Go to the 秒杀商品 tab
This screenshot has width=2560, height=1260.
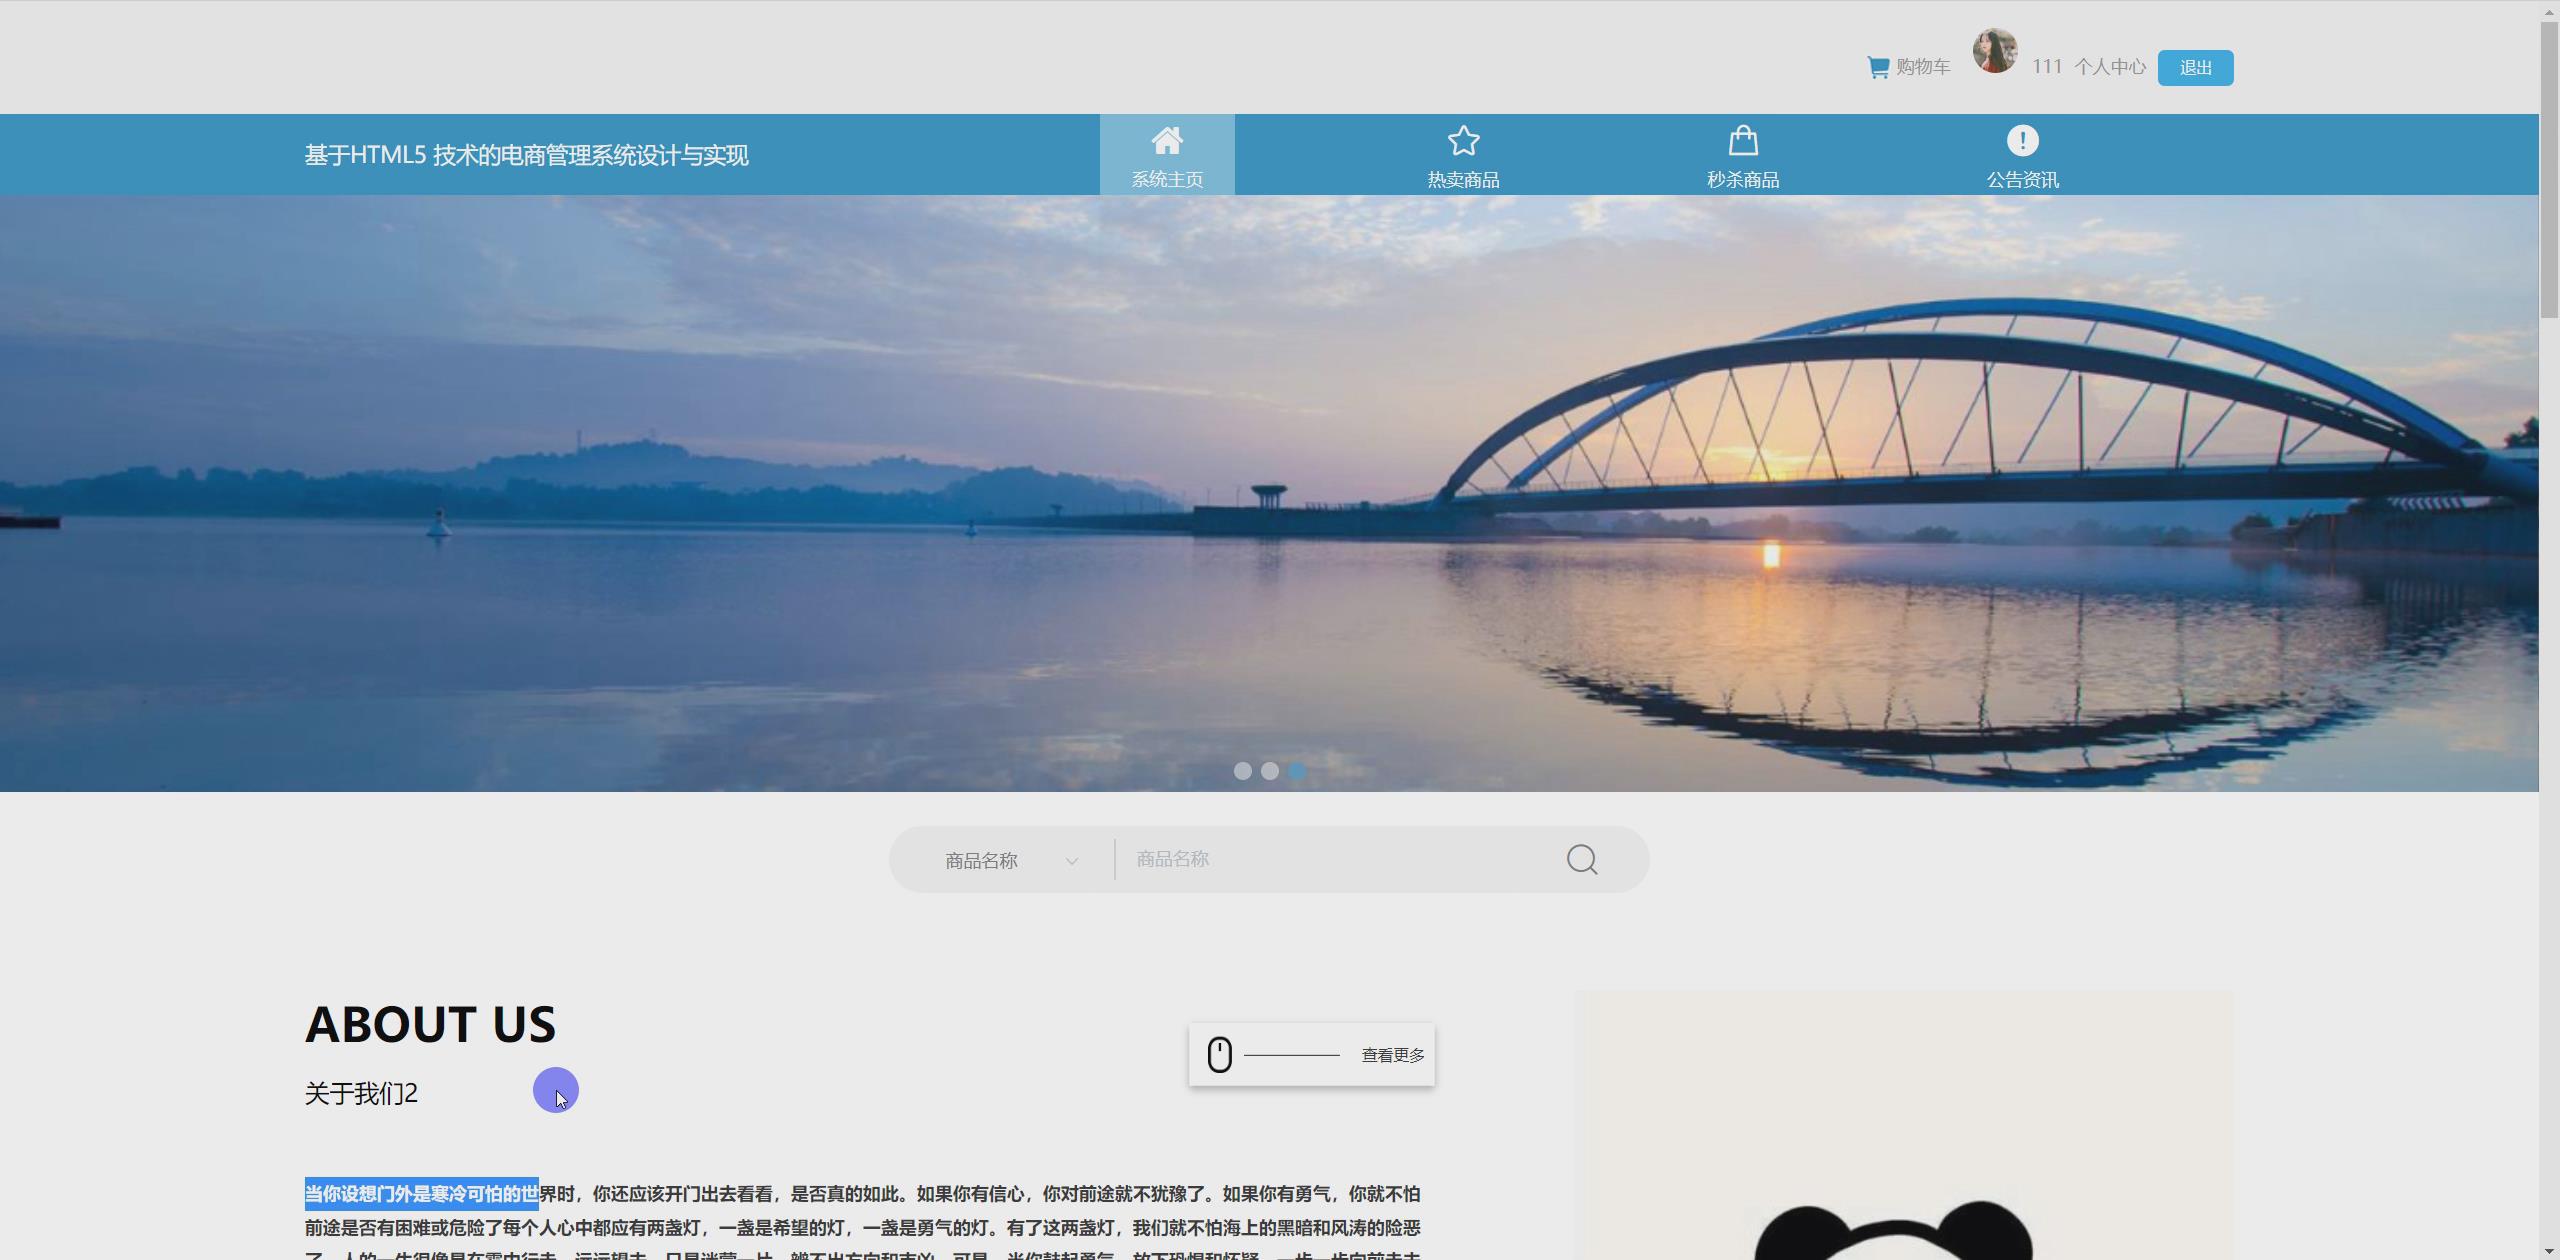point(1743,155)
